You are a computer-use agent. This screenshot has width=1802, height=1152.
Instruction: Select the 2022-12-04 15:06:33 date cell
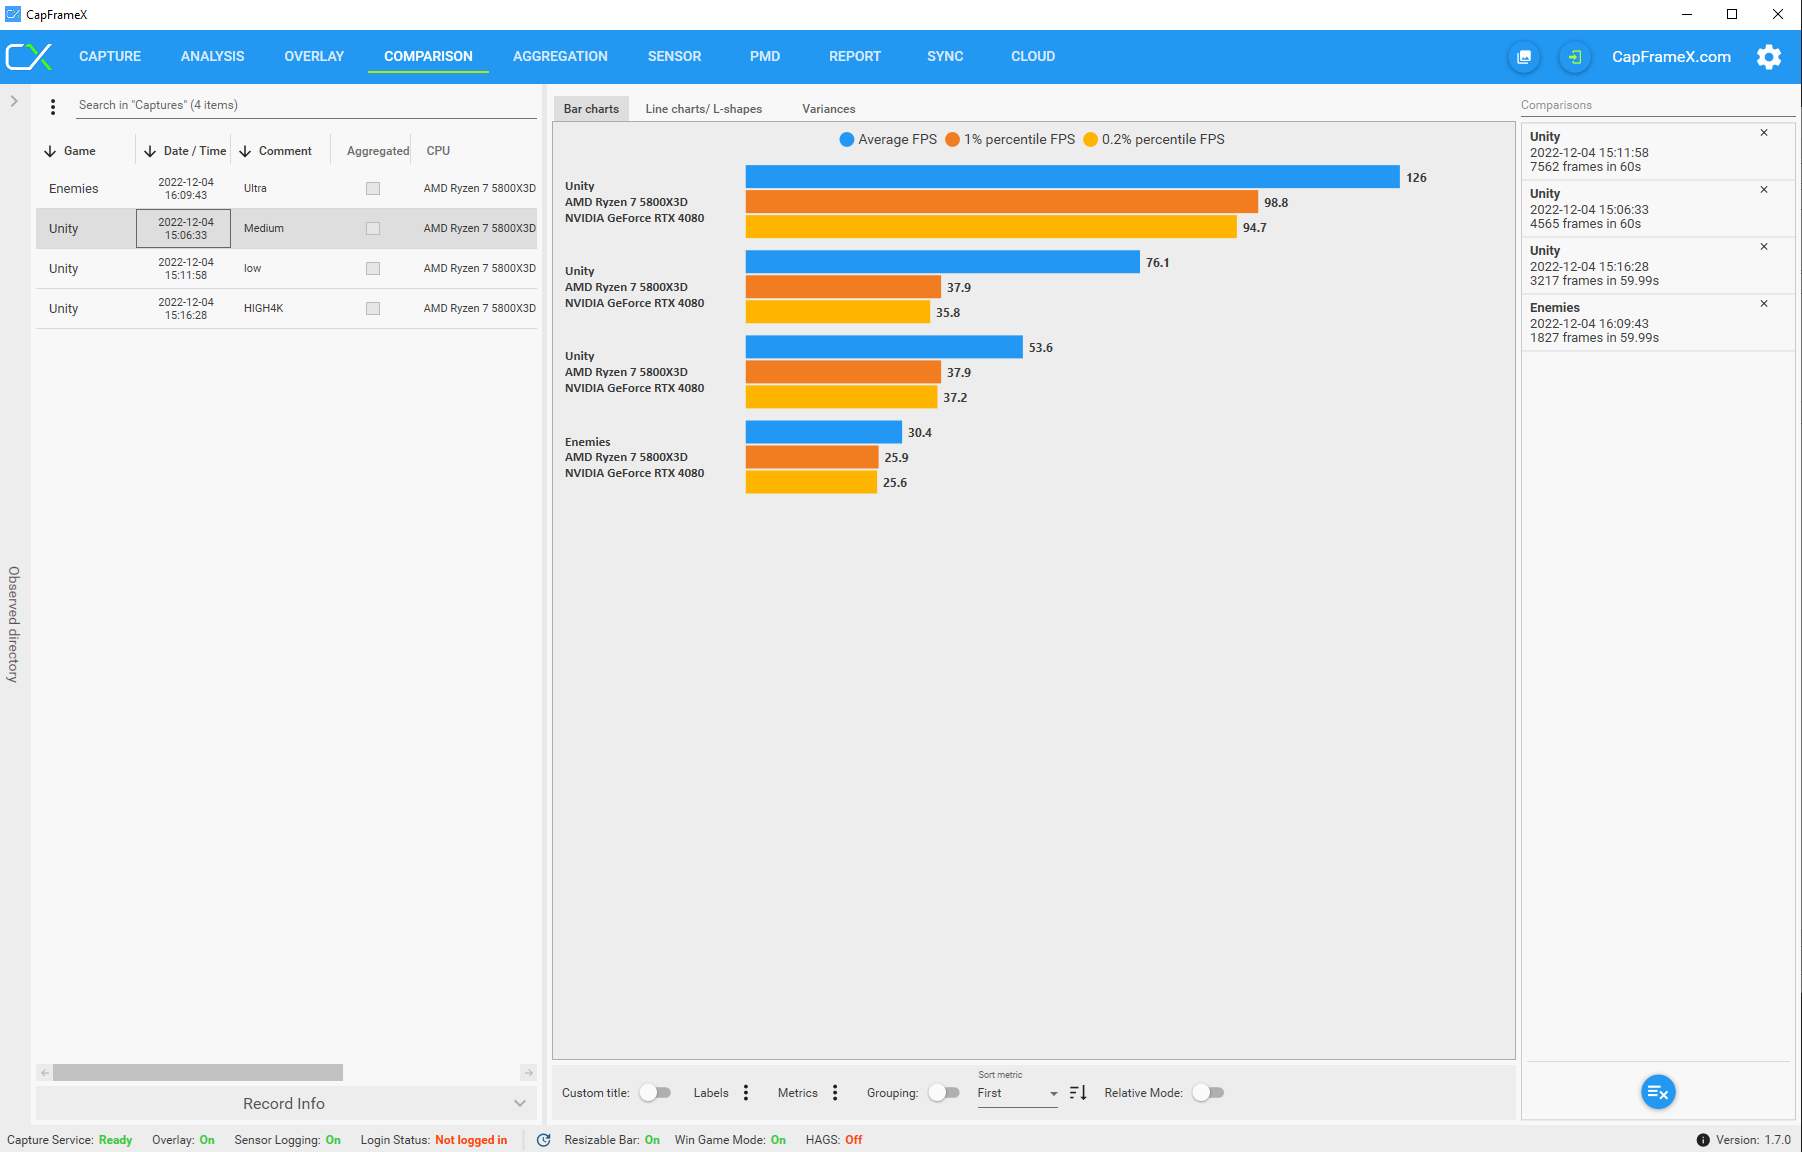(184, 228)
